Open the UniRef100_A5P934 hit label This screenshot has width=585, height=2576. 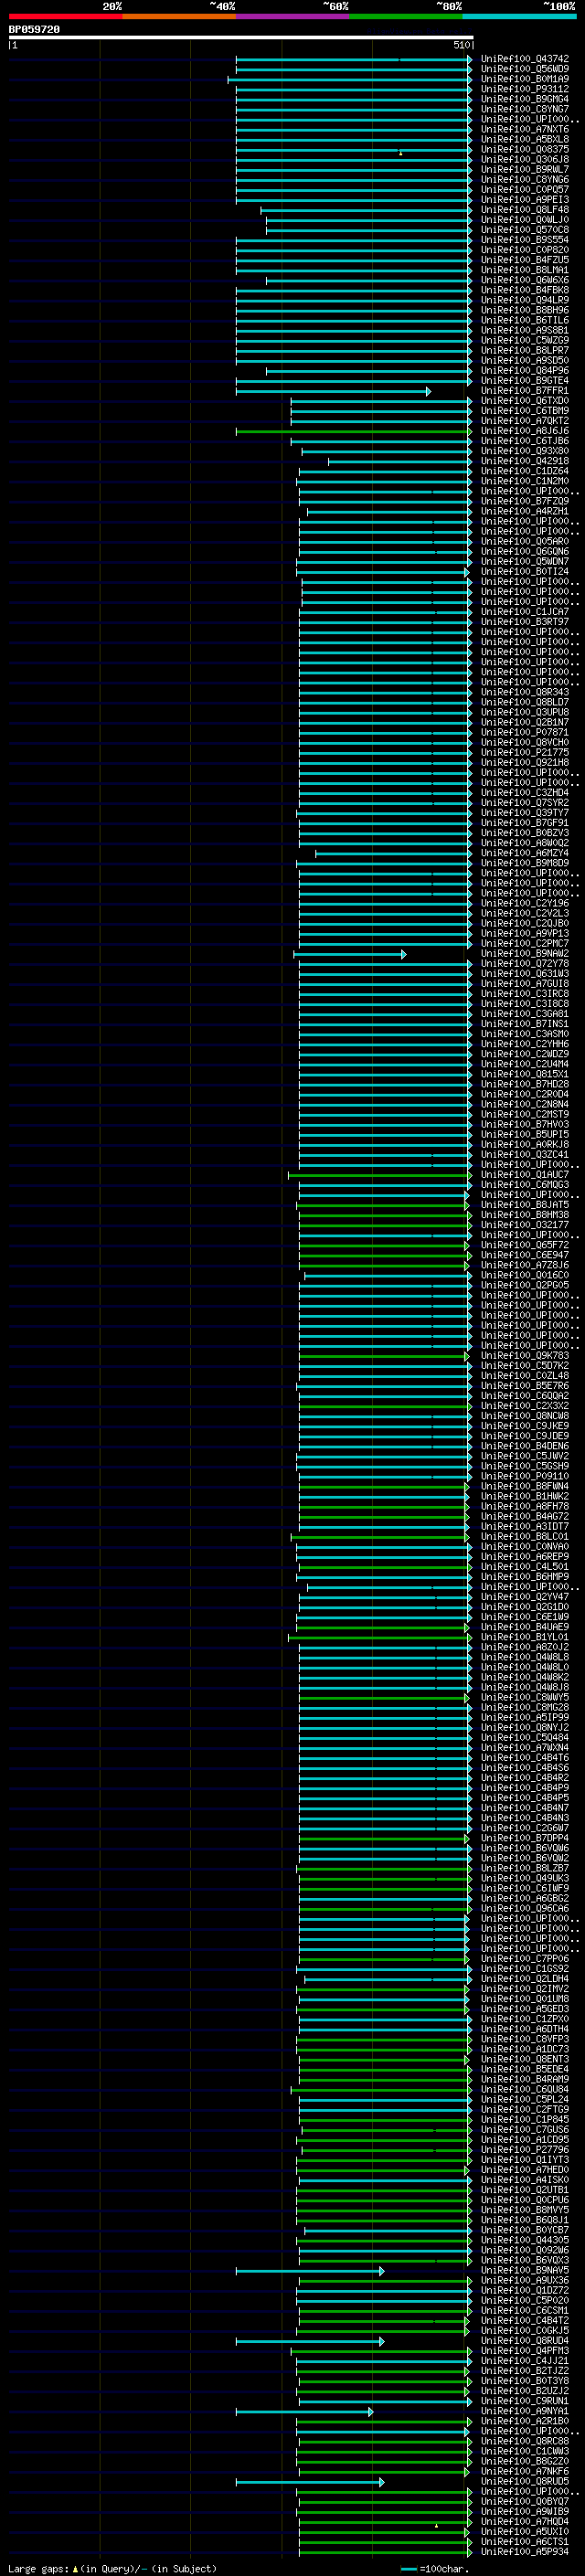pyautogui.click(x=525, y=2552)
